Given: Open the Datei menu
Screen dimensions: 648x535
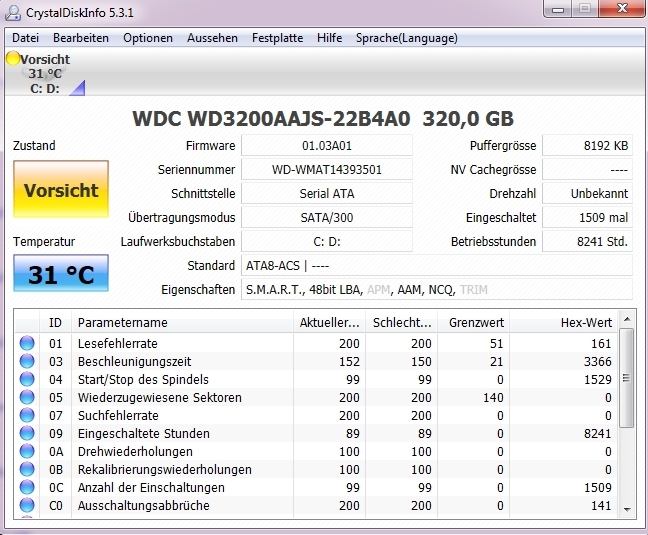Looking at the screenshot, I should (x=26, y=38).
